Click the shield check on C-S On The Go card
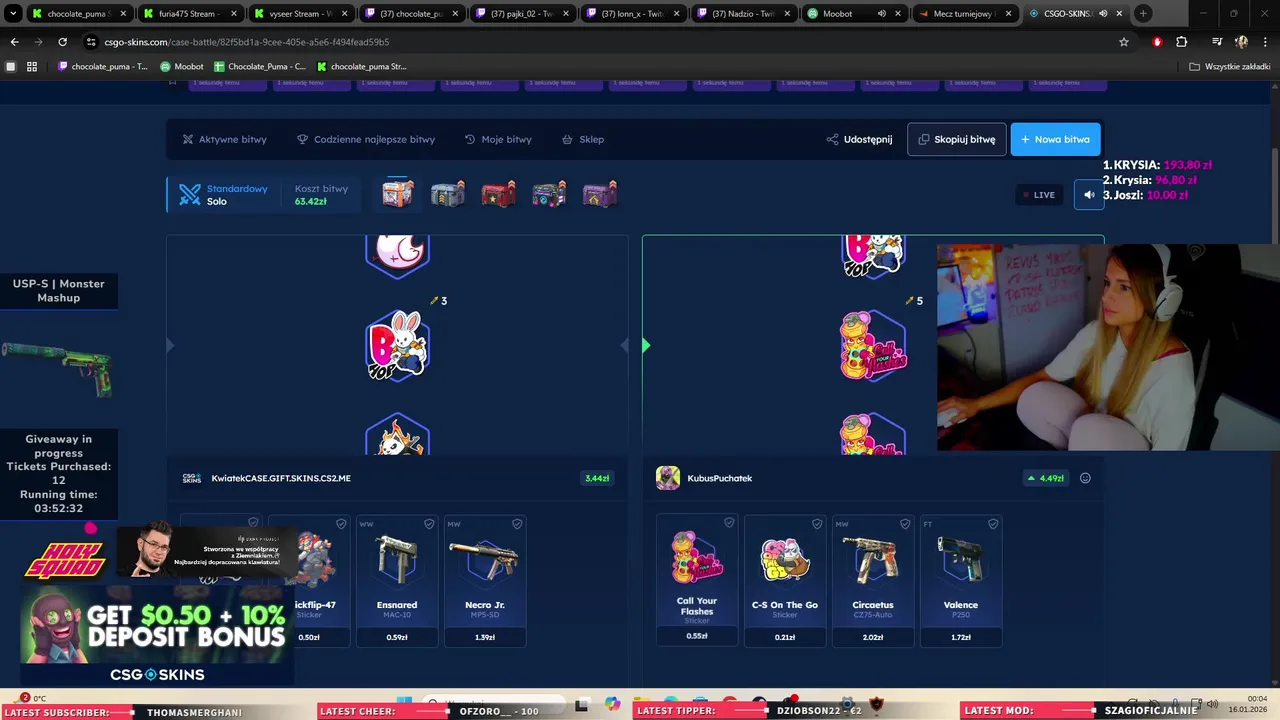The height and width of the screenshot is (720, 1280). 817,524
